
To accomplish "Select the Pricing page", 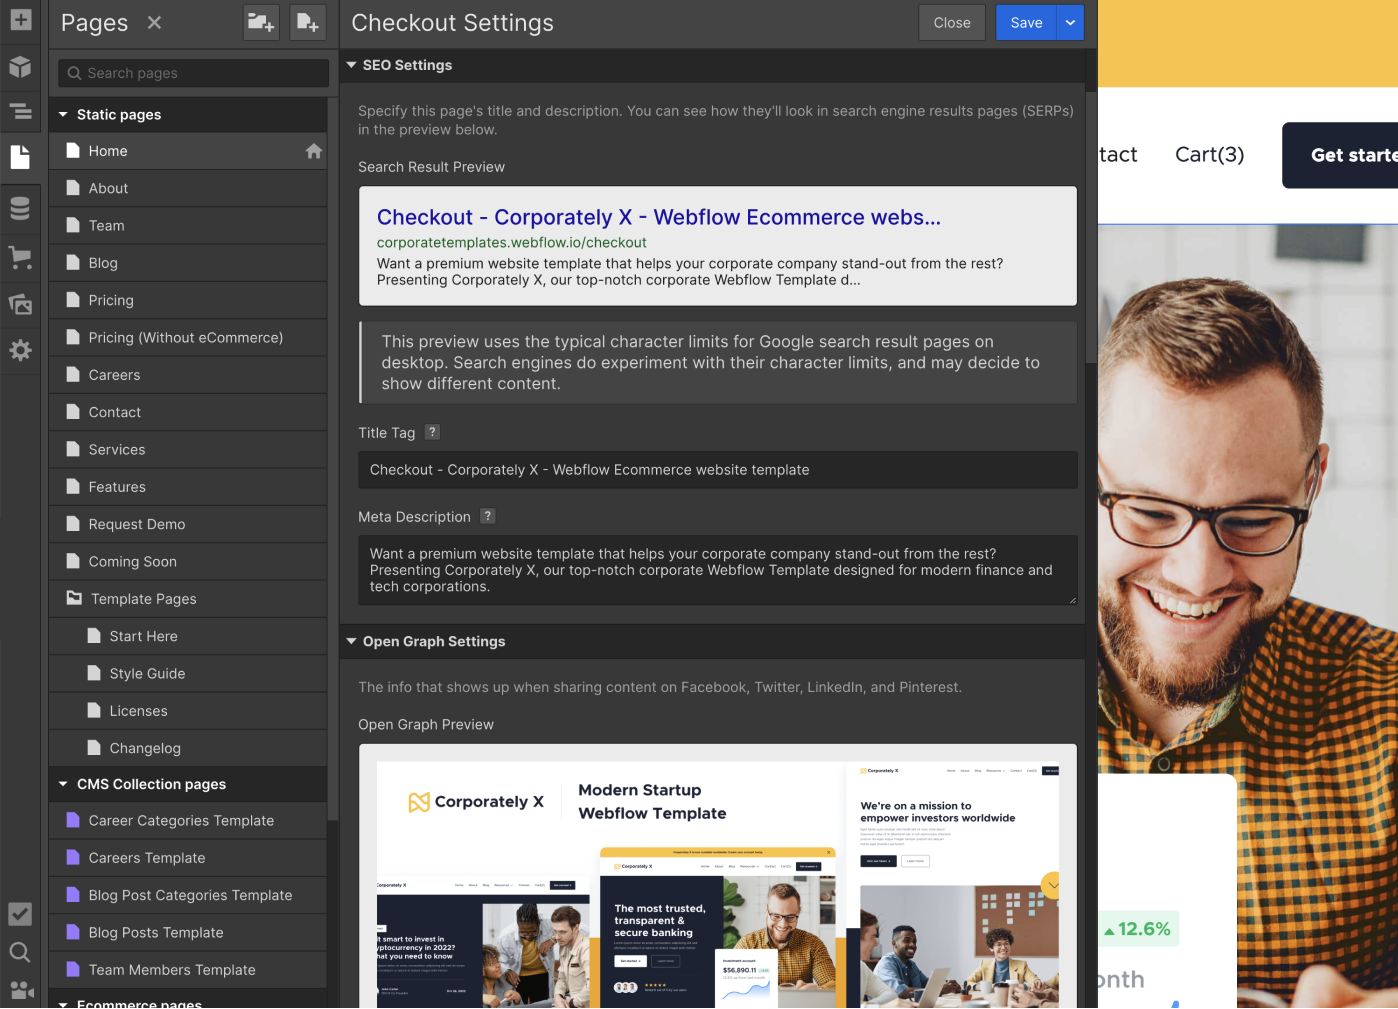I will 188,300.
